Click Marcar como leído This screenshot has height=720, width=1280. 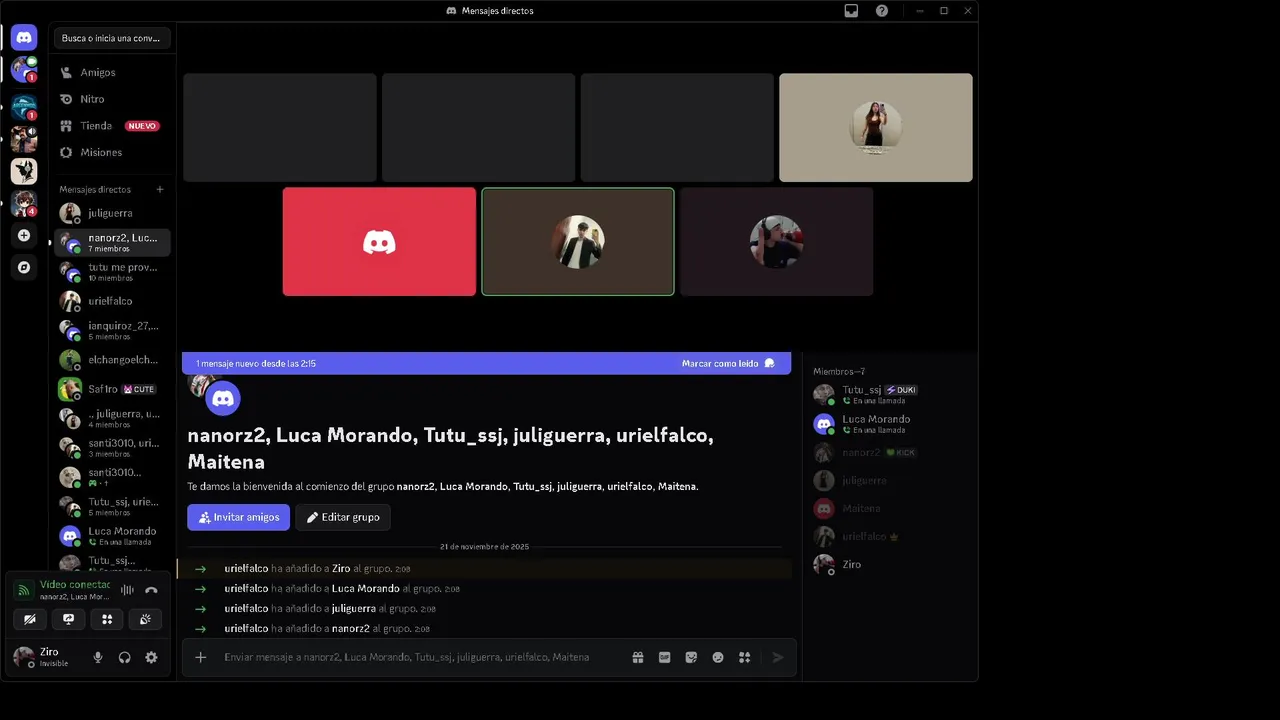pos(728,363)
